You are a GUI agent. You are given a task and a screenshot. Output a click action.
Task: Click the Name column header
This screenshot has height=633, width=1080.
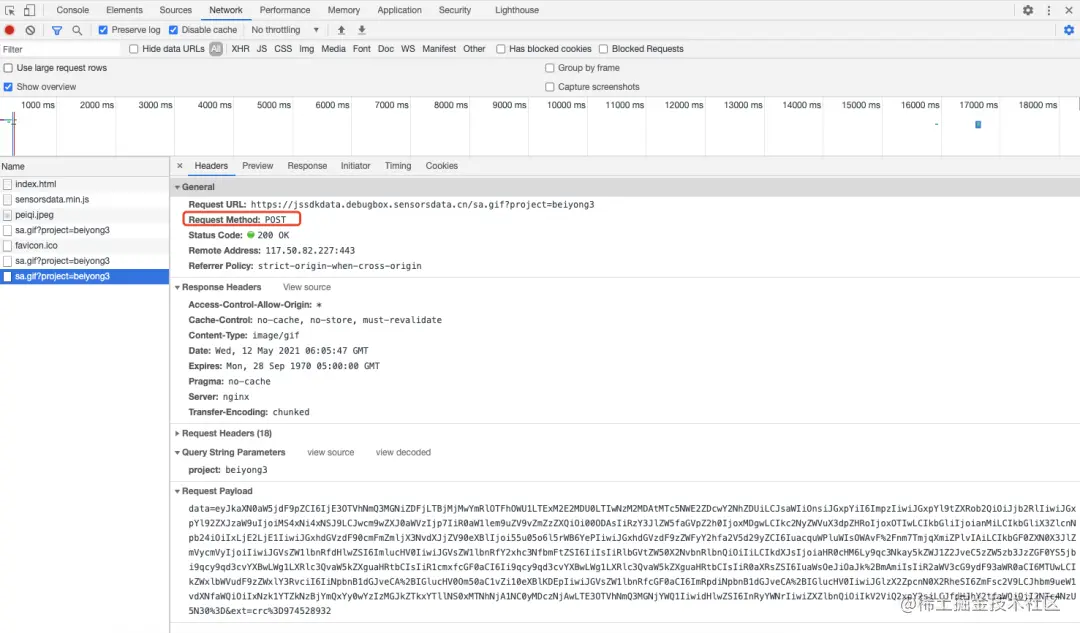pyautogui.click(x=84, y=167)
